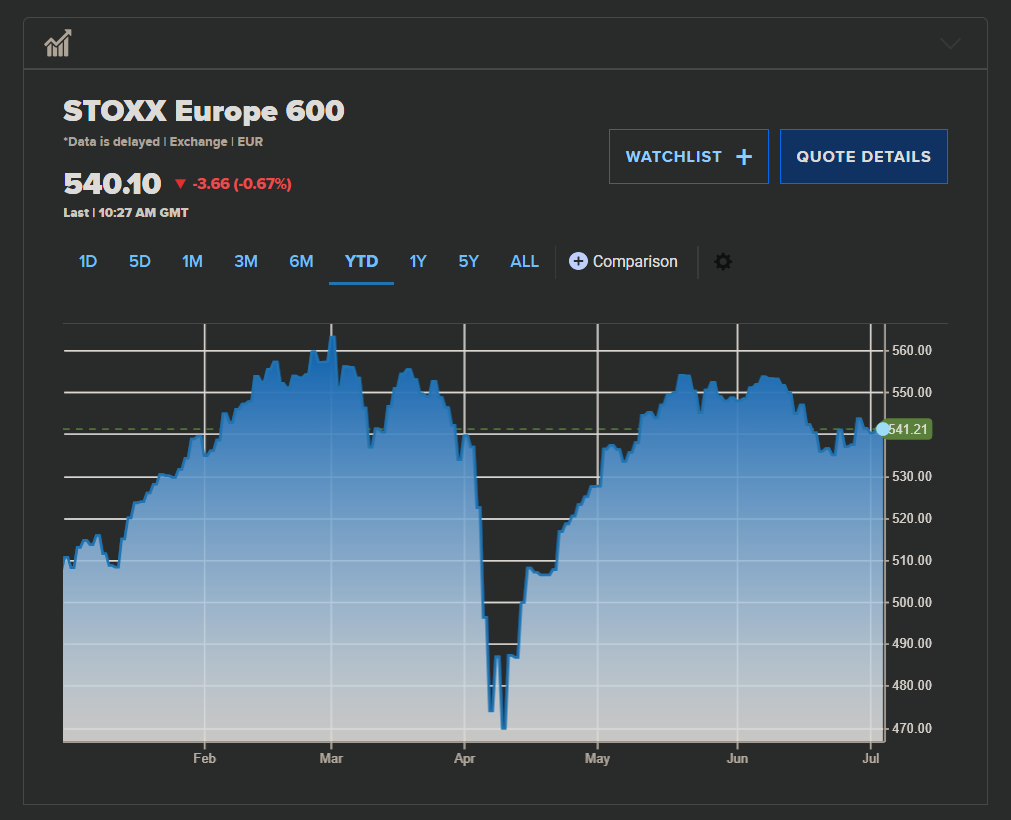The image size is (1011, 820).
Task: Select the 3M time range
Action: coord(246,262)
